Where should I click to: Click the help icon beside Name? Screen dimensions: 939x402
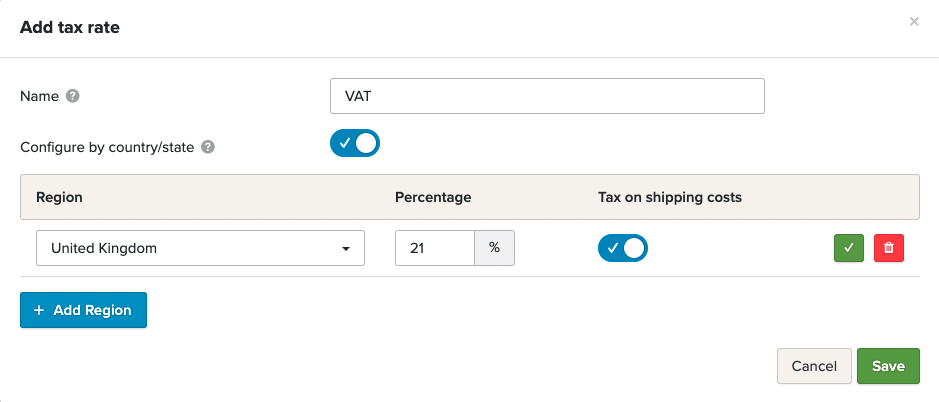(x=72, y=97)
